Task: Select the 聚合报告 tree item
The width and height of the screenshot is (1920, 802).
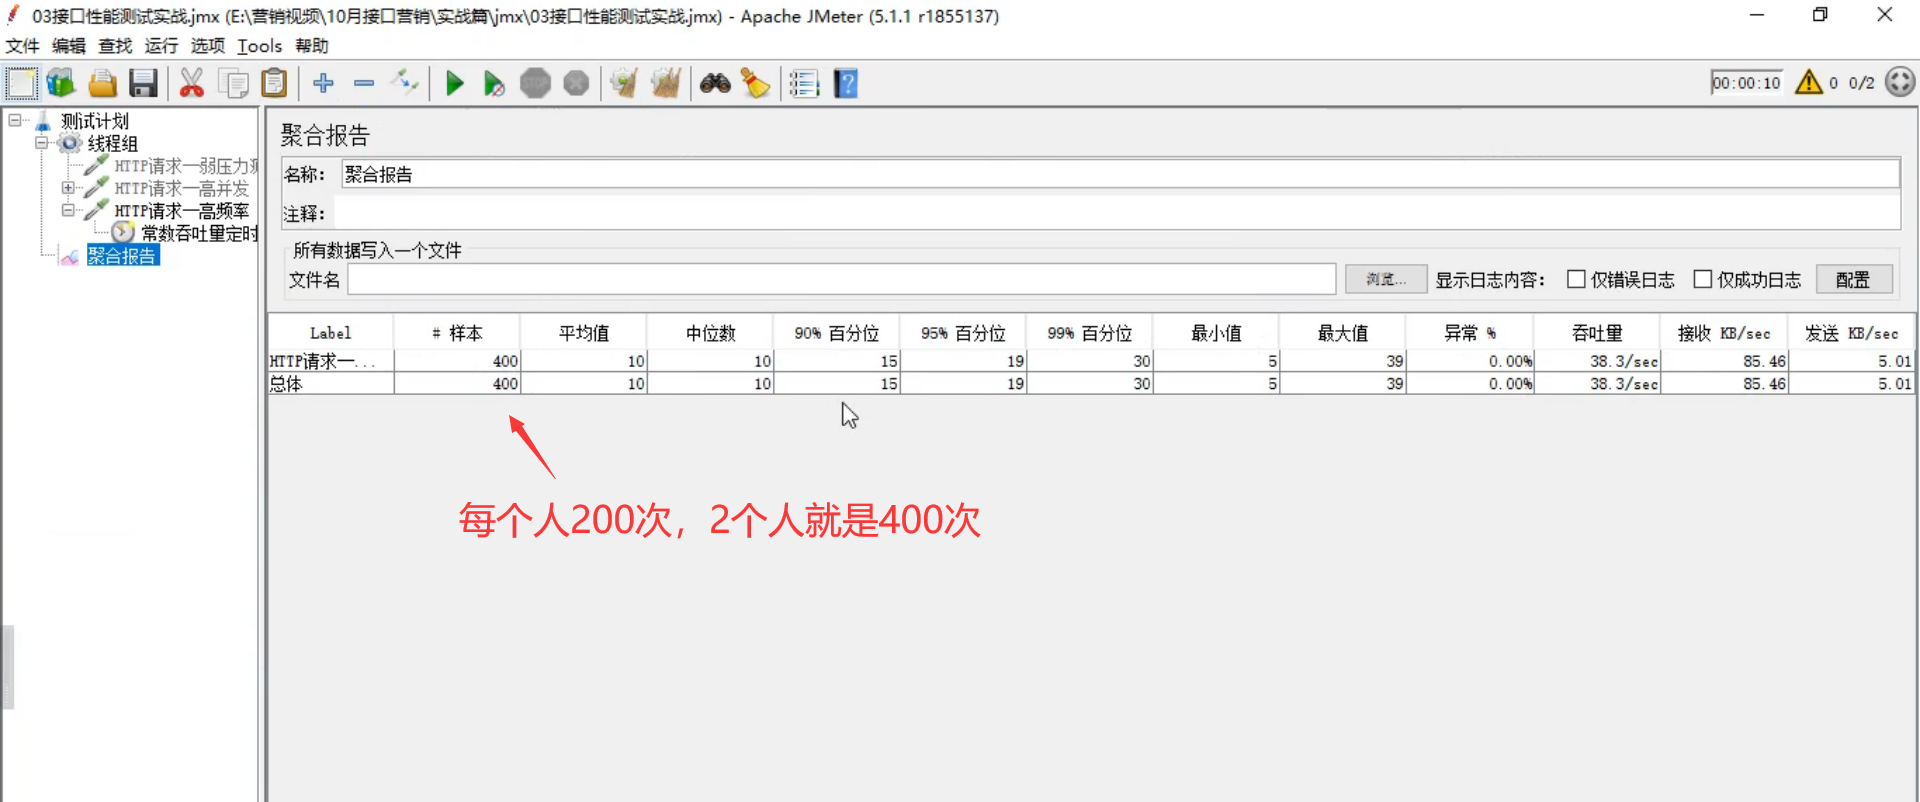Action: [x=122, y=256]
